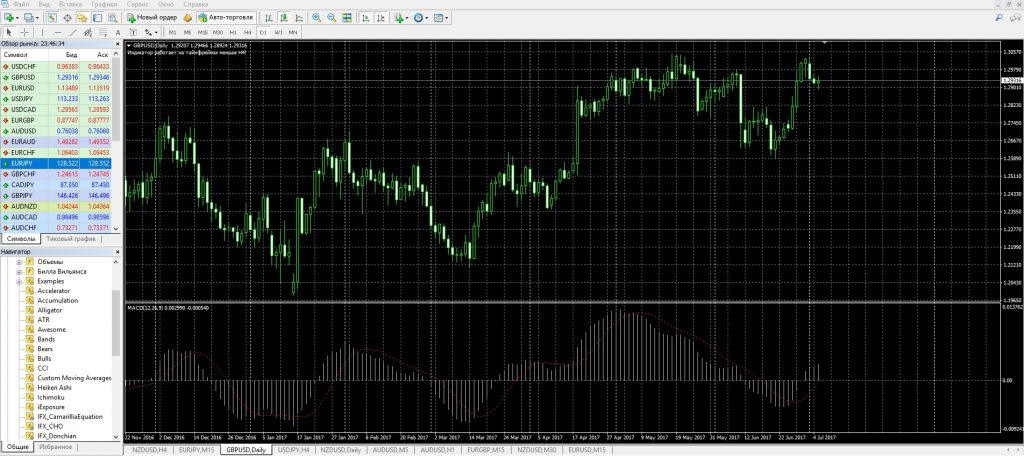The width and height of the screenshot is (1024, 456).
Task: Open the USDJPY,H4 chart tab
Action: [293, 450]
